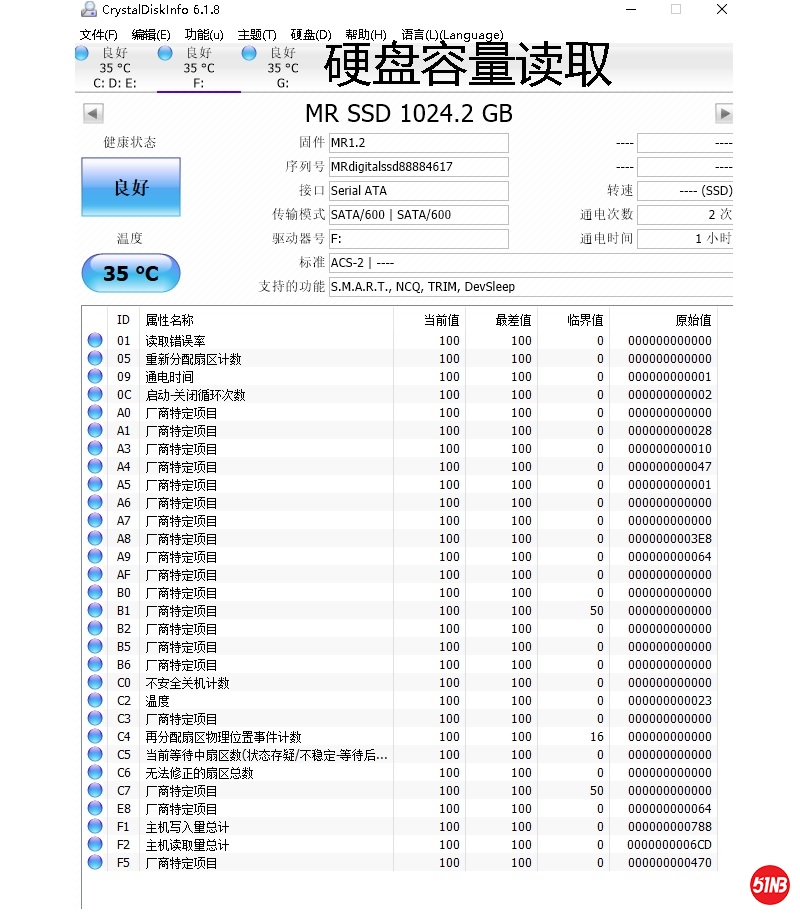Click status orb for attribute C2 温度
Screen dimensions: 800x915
95,701
